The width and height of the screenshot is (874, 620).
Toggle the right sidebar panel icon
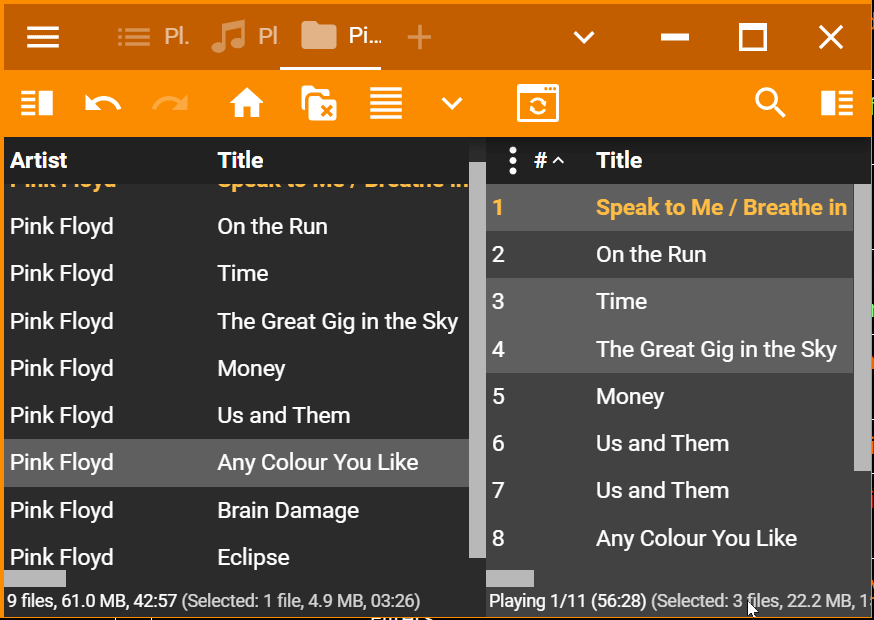[x=836, y=103]
